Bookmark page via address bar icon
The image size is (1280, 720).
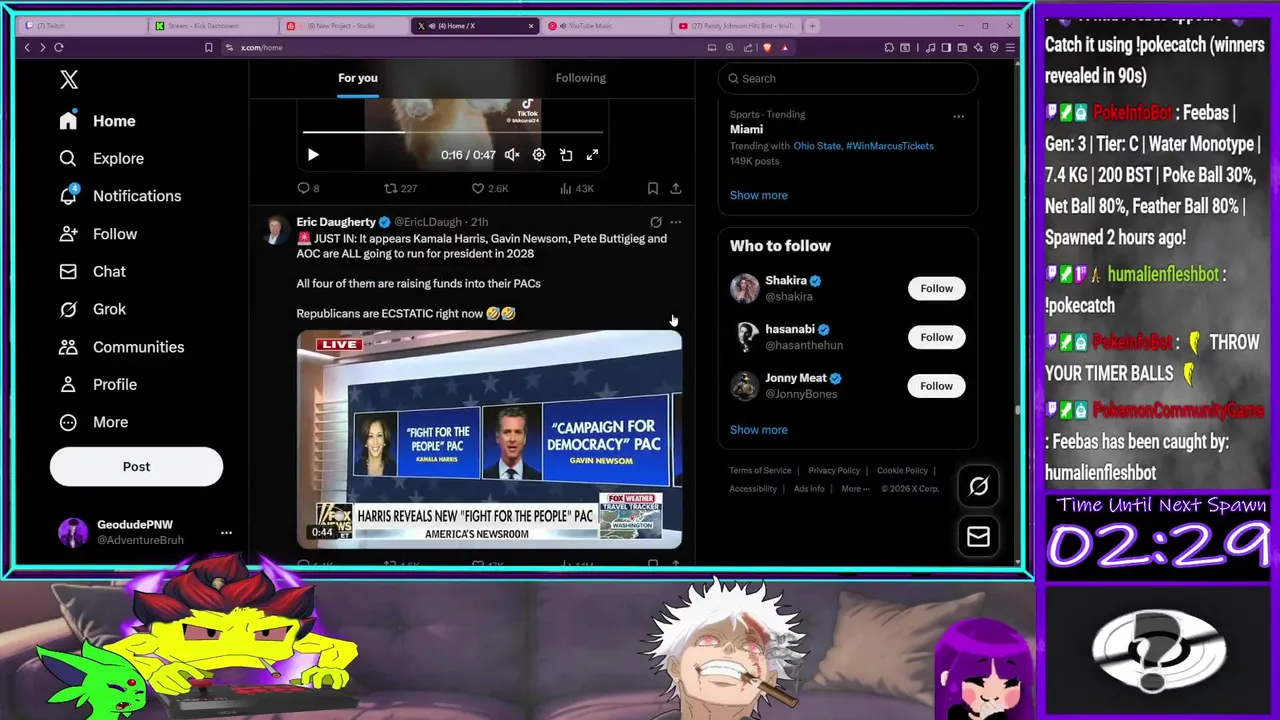[x=208, y=47]
